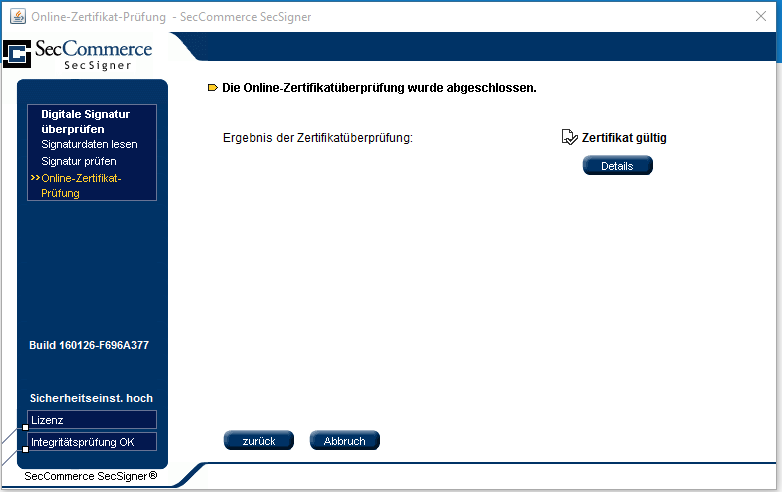Click the SecCommerce SecSigner footer text
Image resolution: width=782 pixels, height=492 pixels.
(91, 476)
